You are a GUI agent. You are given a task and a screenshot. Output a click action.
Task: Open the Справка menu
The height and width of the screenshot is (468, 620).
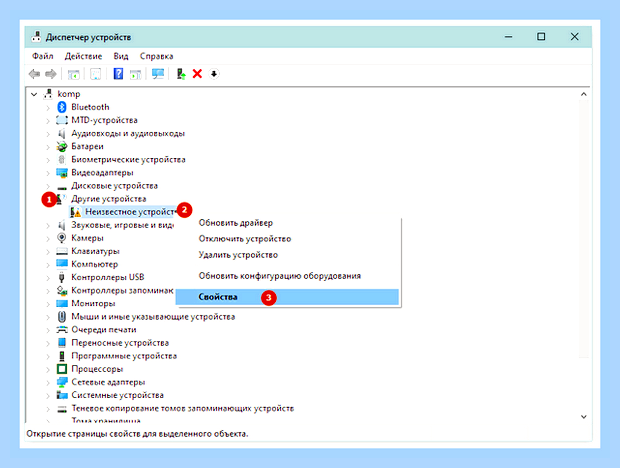pos(157,56)
